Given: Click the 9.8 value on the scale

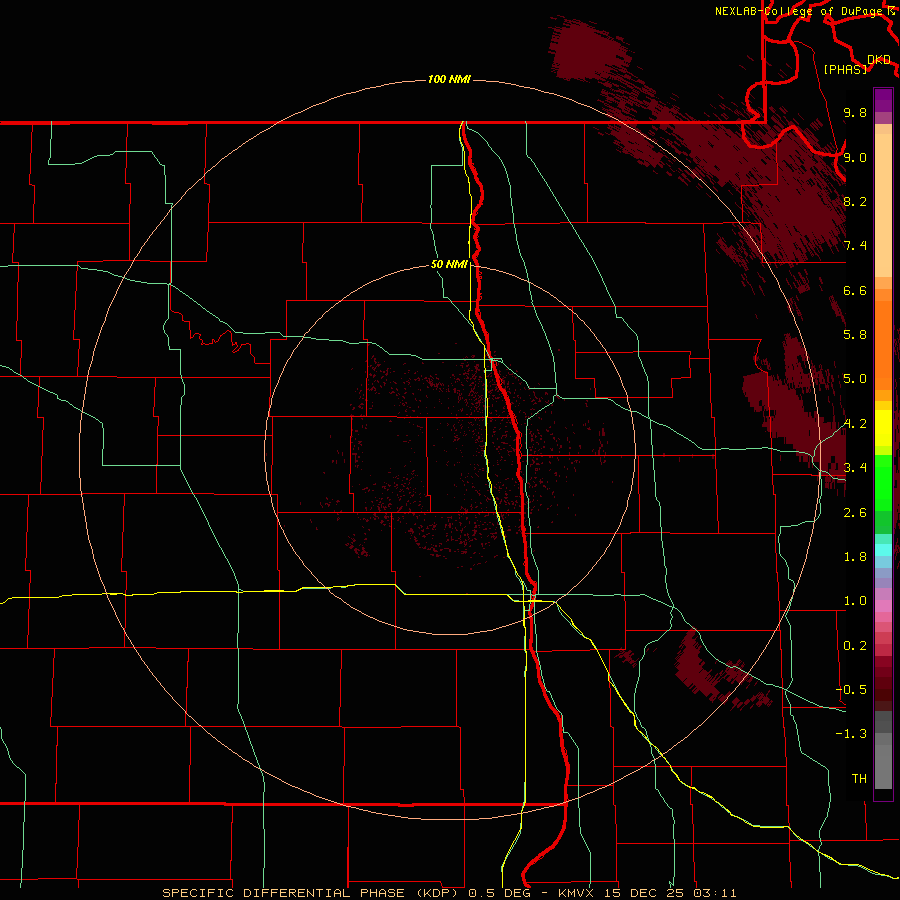Looking at the screenshot, I should tap(855, 112).
